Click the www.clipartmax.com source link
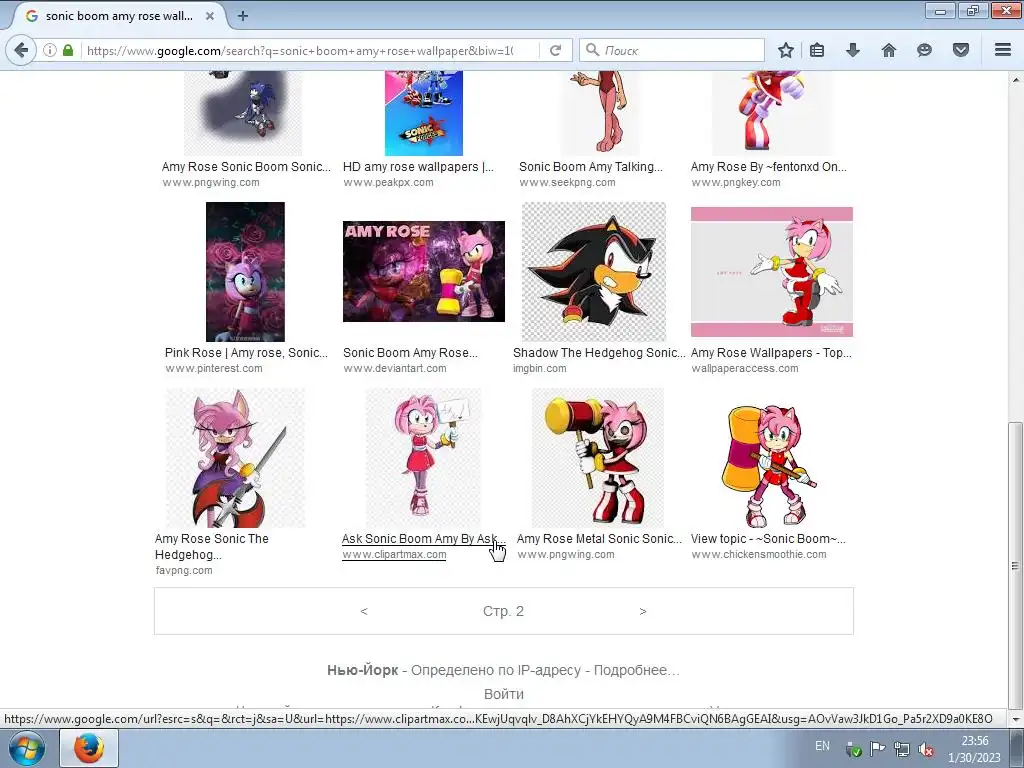This screenshot has height=768, width=1024. pyautogui.click(x=394, y=554)
